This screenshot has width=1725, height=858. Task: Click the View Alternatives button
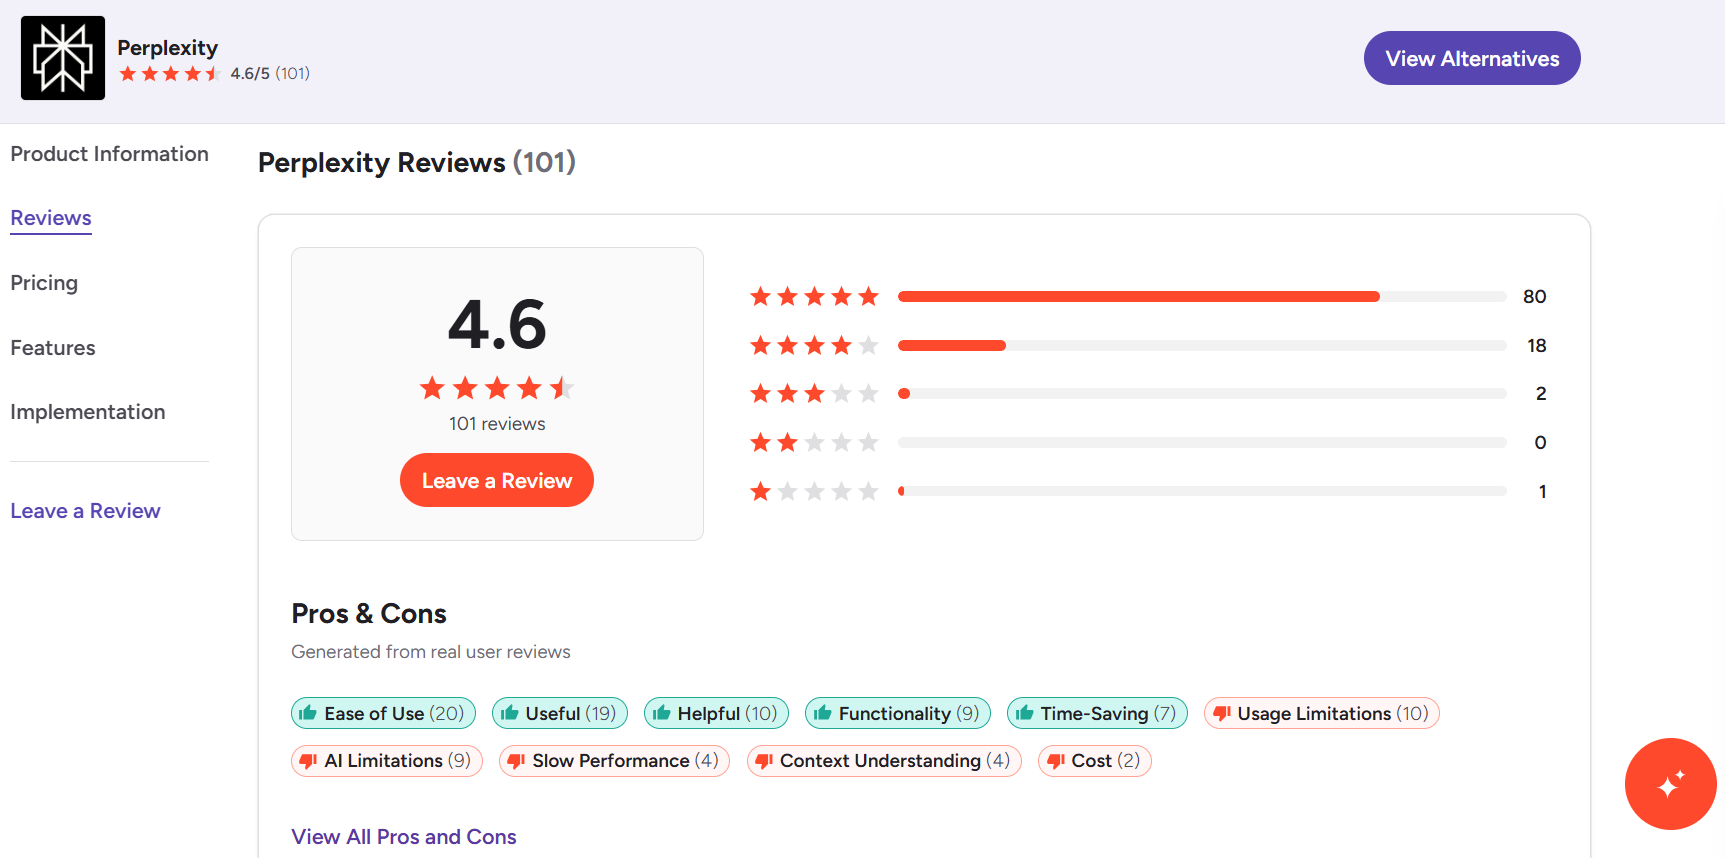click(x=1472, y=58)
